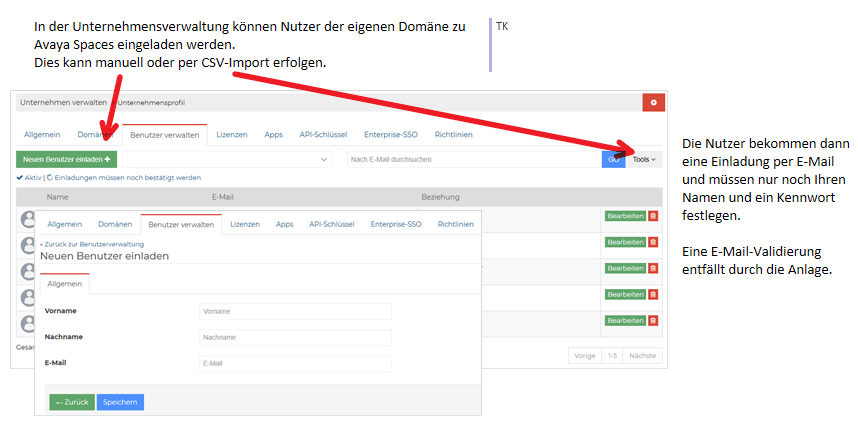Delete the first user via trash icon
The width and height of the screenshot is (858, 438).
point(653,216)
